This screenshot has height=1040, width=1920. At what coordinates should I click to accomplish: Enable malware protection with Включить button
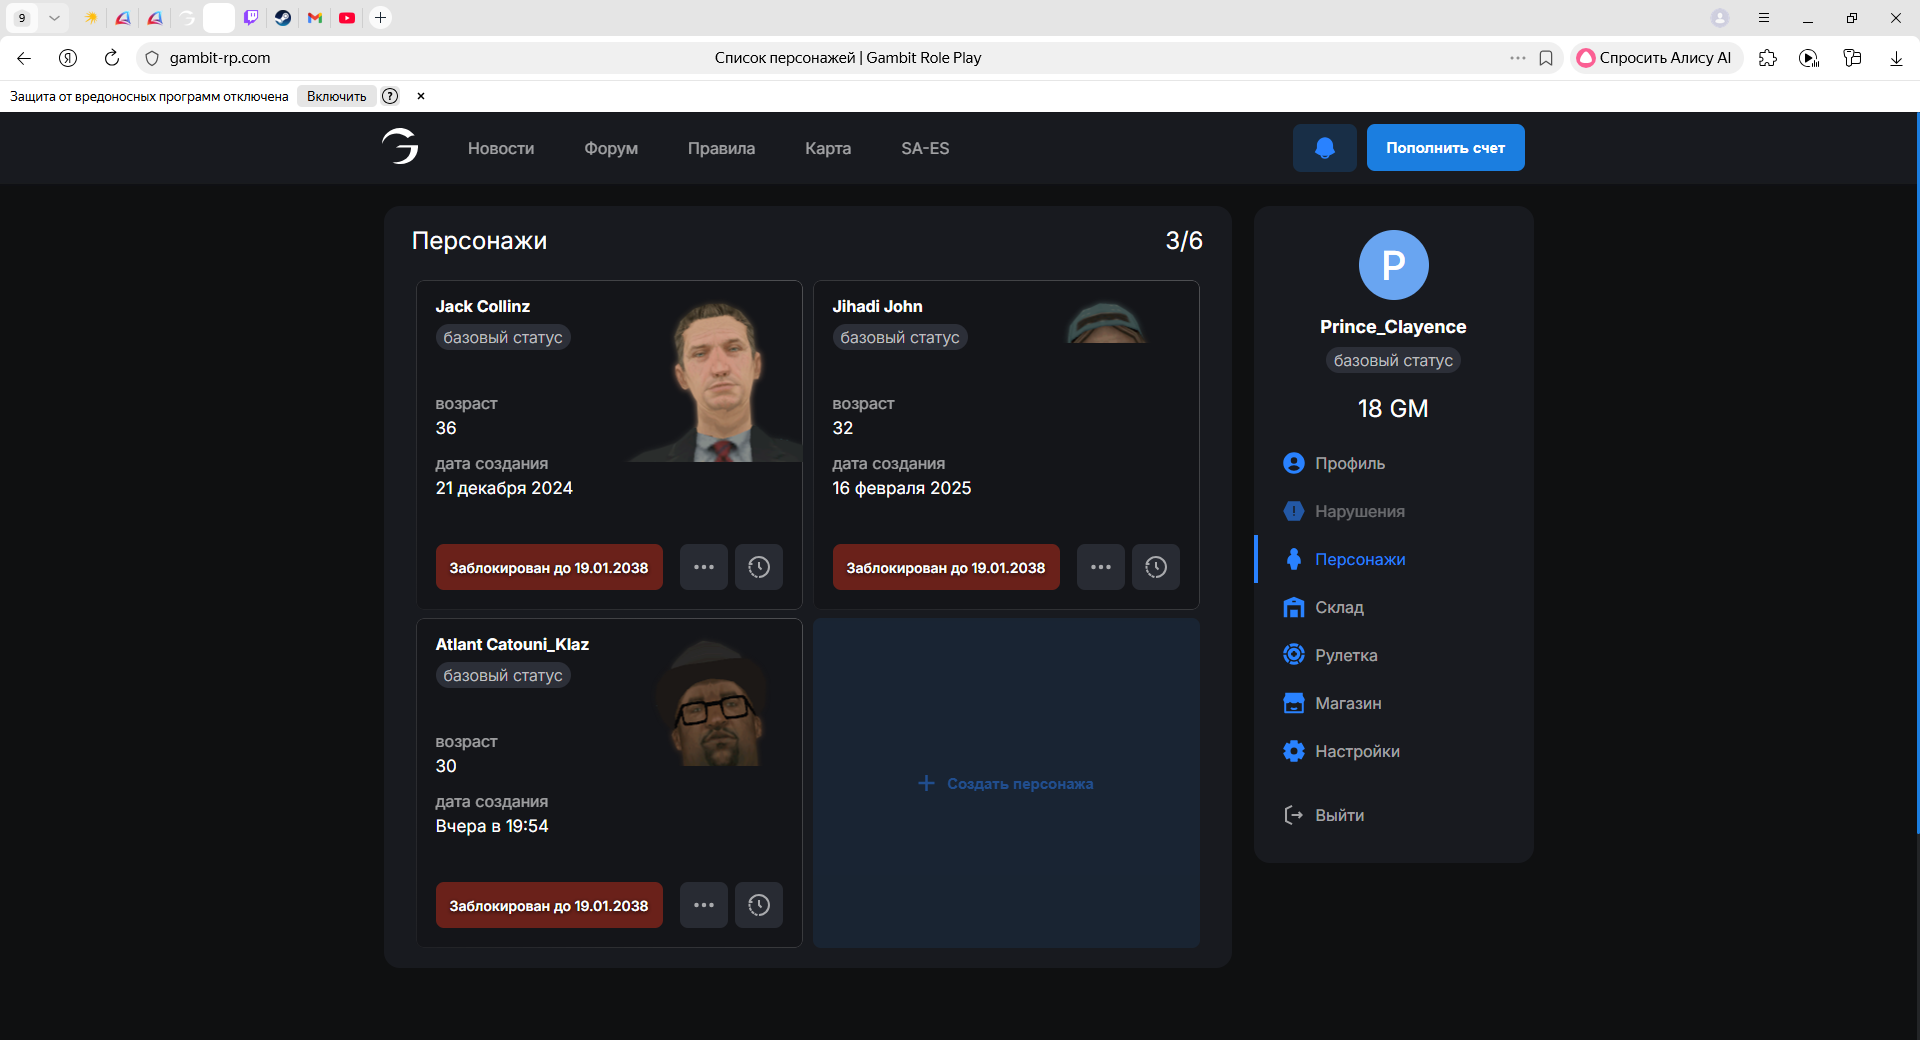pyautogui.click(x=336, y=96)
